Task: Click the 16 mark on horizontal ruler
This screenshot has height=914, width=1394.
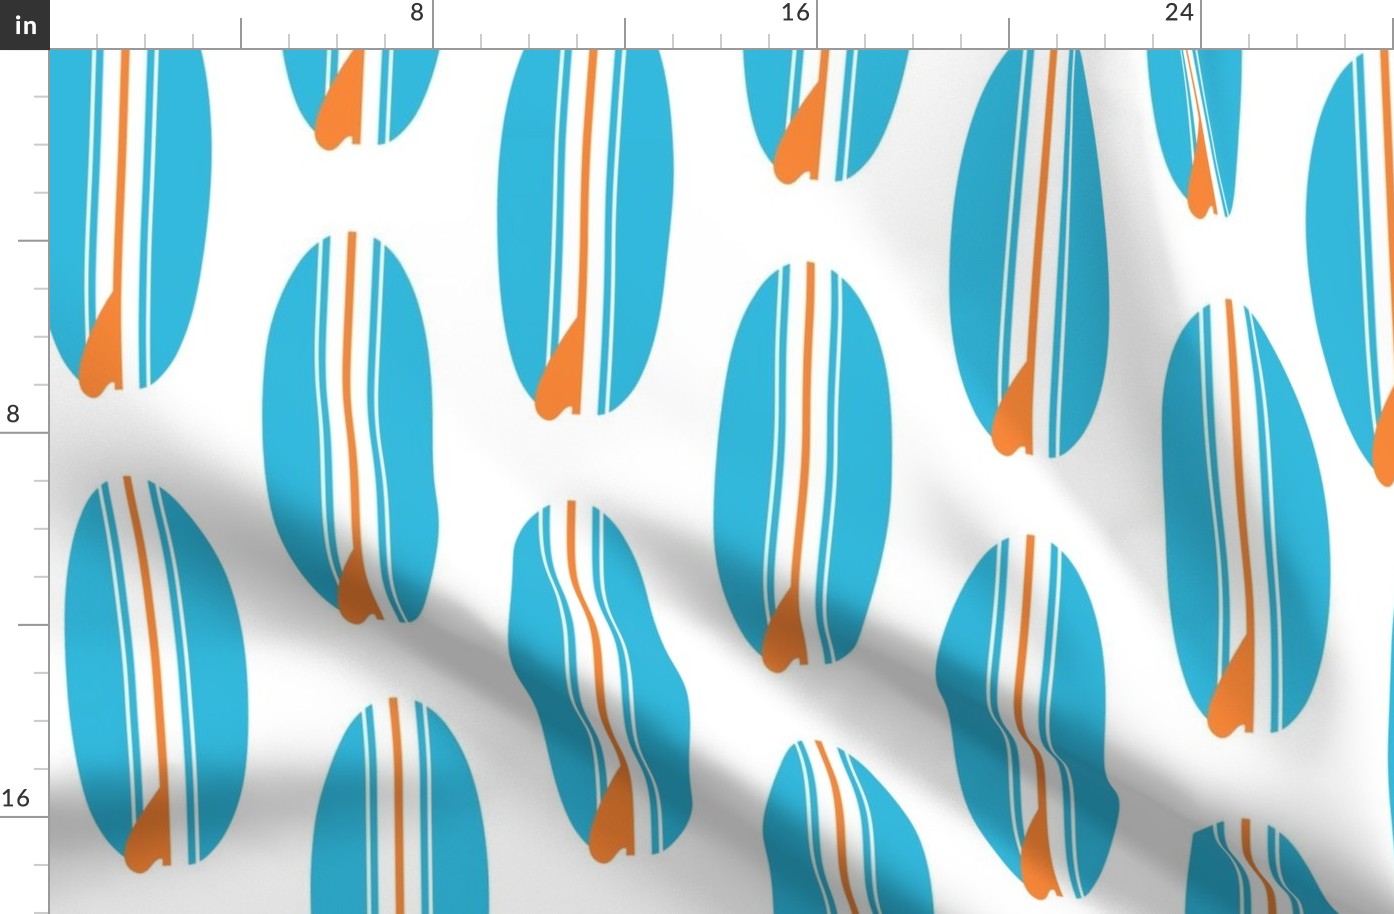Action: coord(795,13)
